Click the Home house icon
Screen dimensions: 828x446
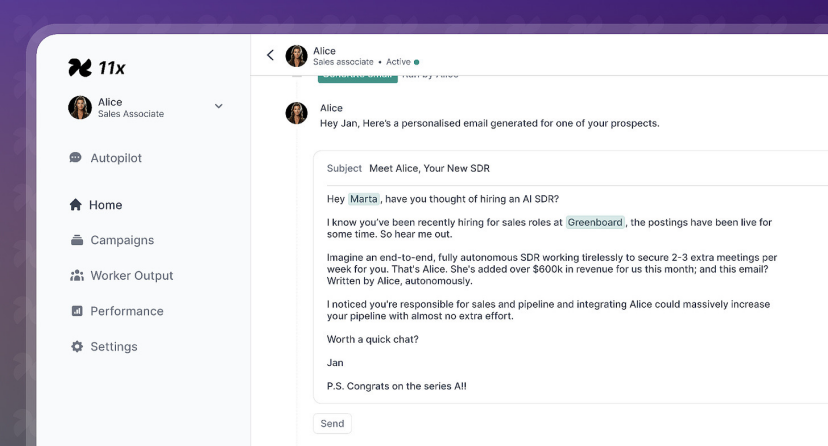(76, 204)
